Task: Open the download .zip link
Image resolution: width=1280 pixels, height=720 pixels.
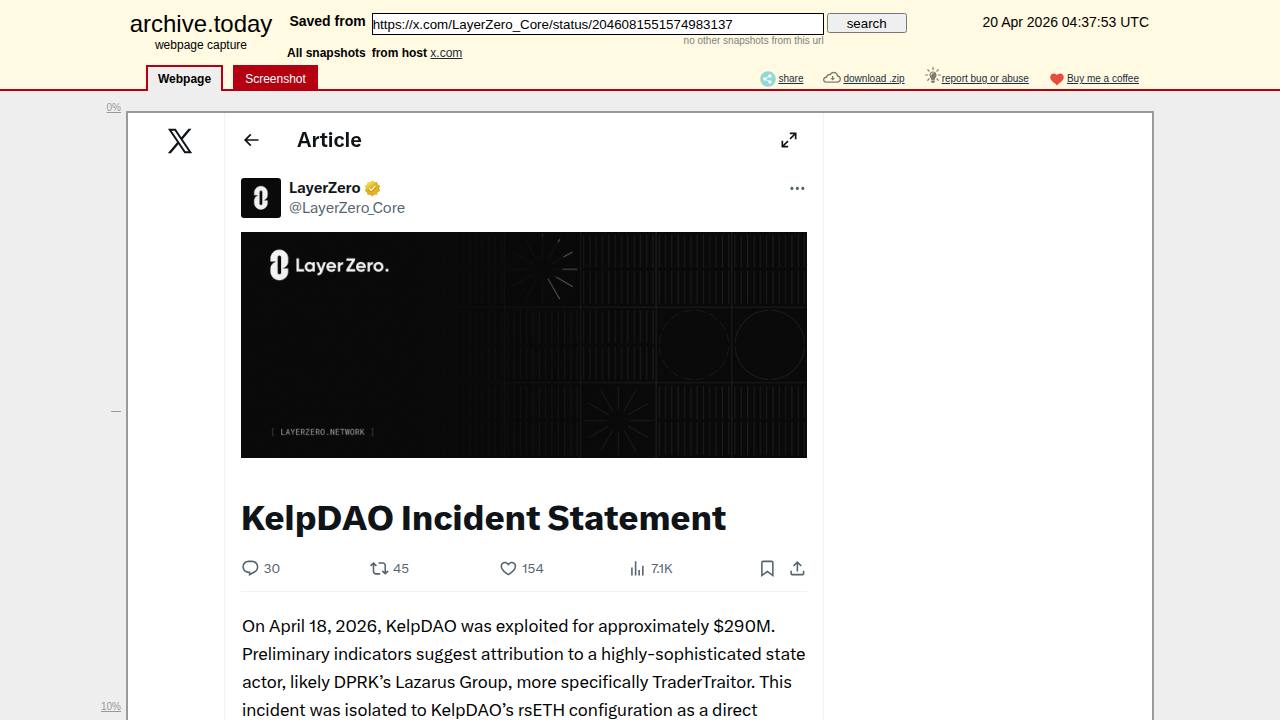Action: point(874,79)
